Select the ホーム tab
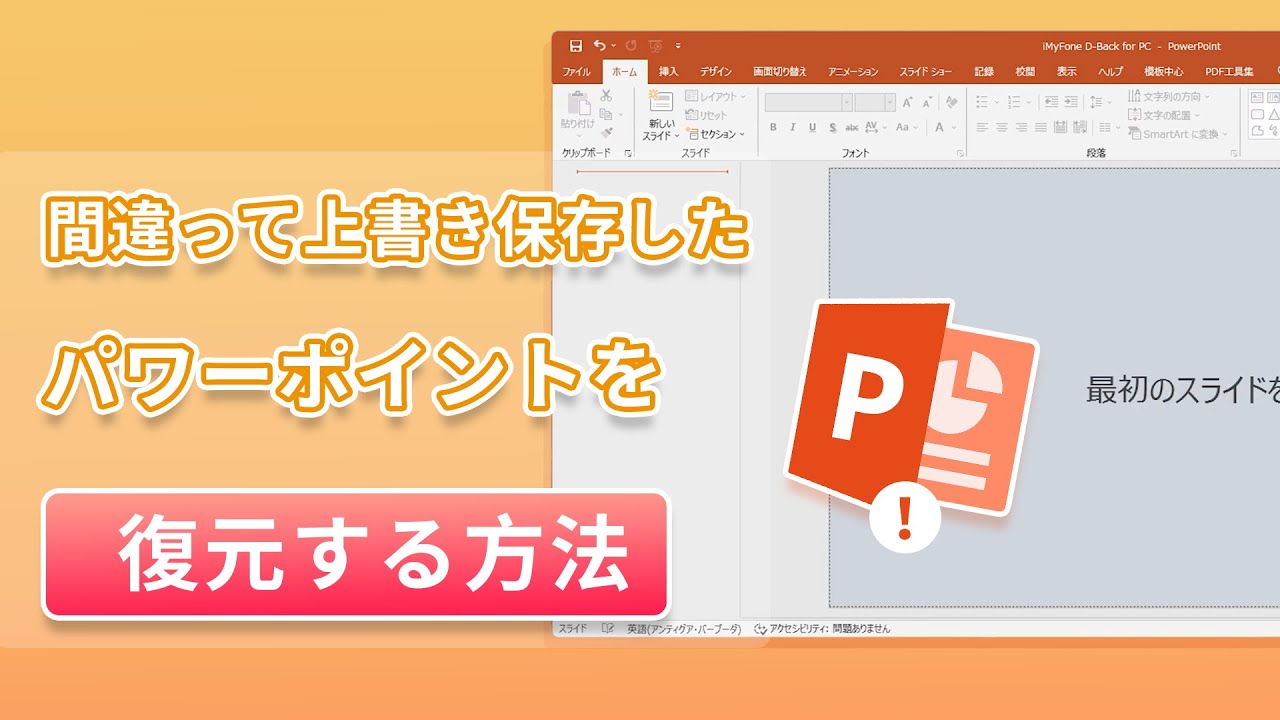1280x720 pixels. [625, 72]
